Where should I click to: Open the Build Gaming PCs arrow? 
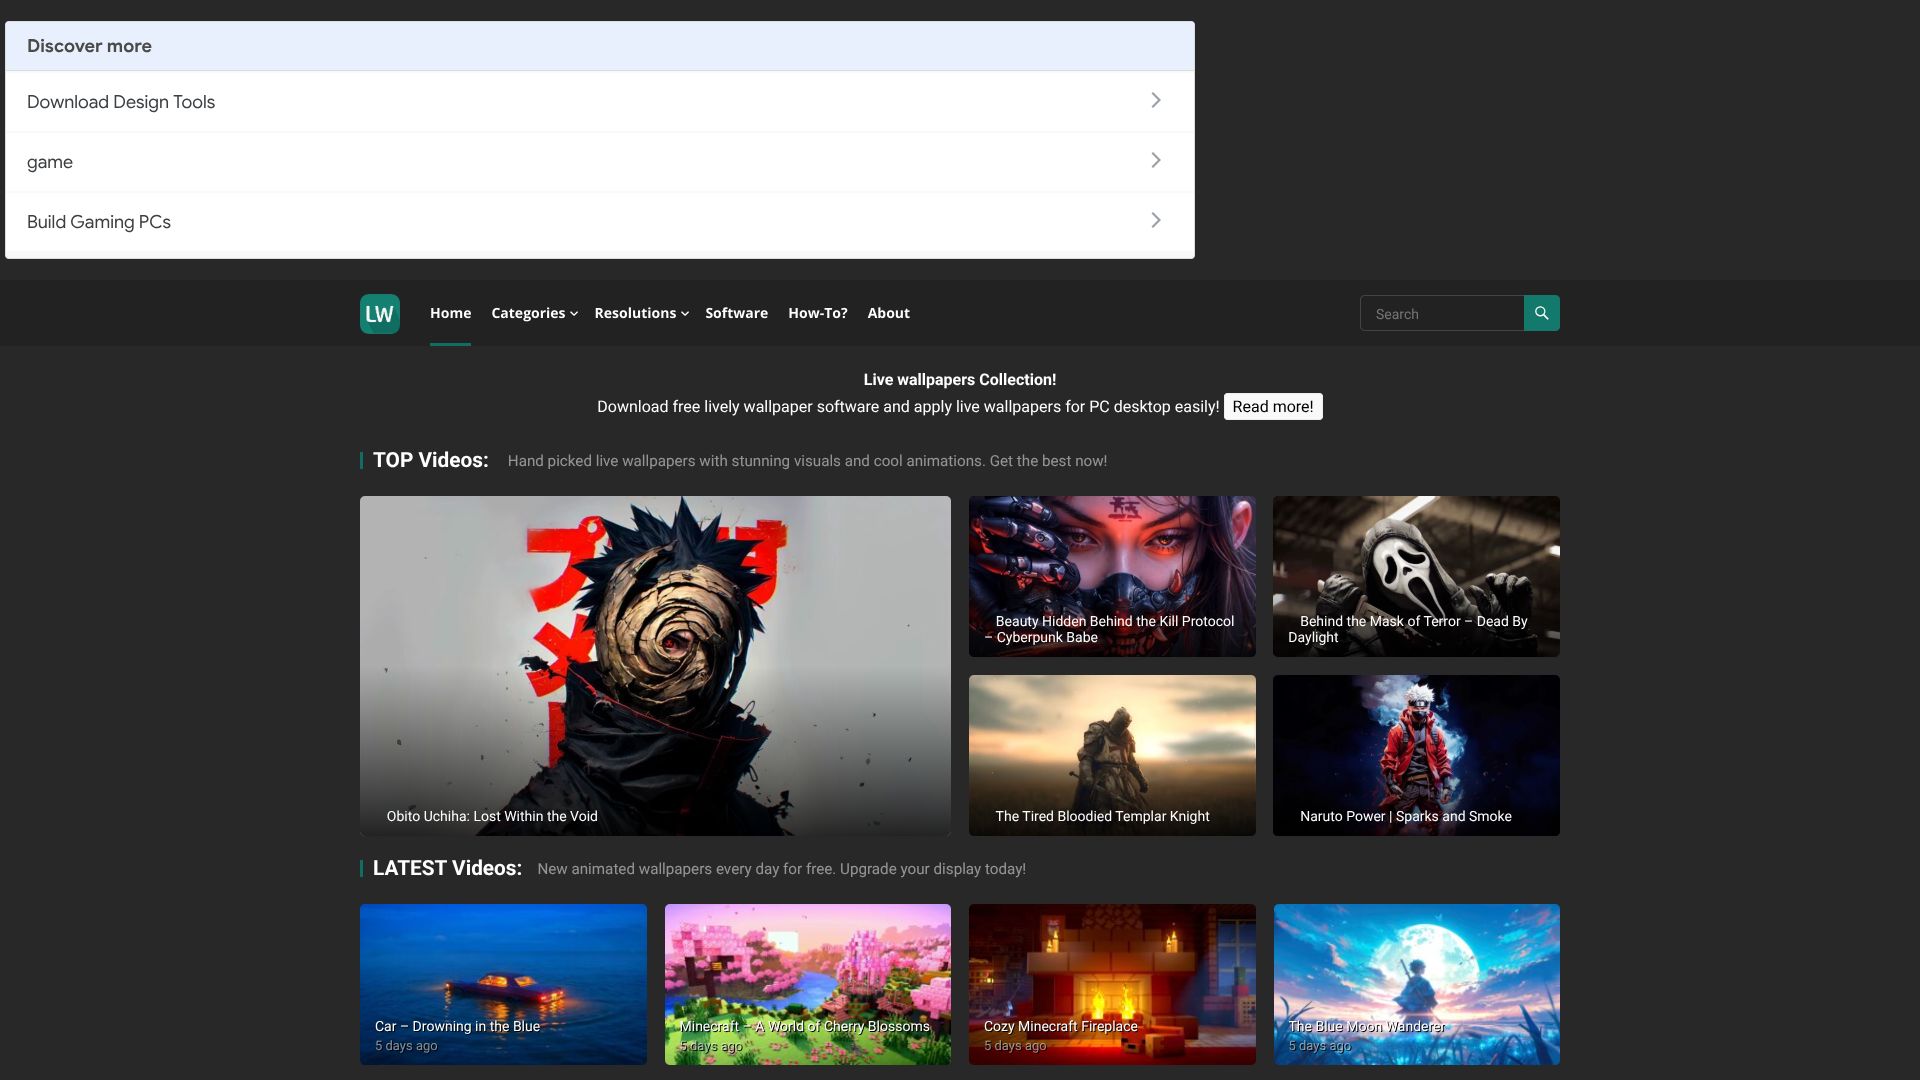(x=1156, y=221)
